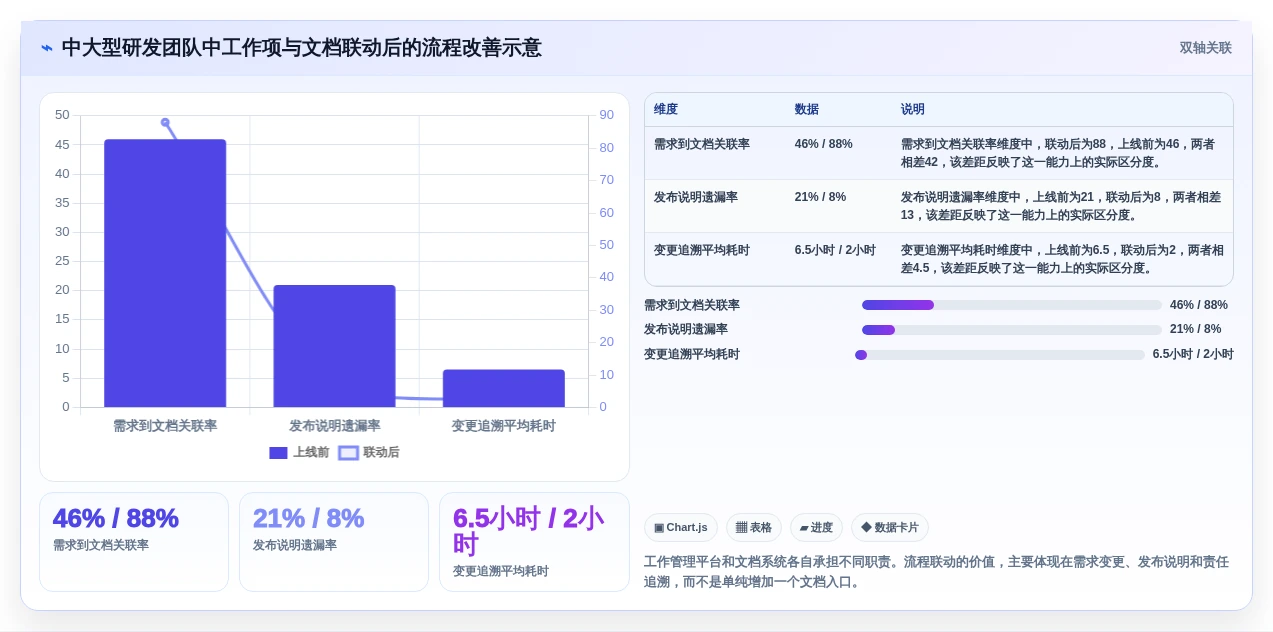Viewport: 1273px width, 632px height.
Task: Select the 表格 tag chip
Action: 754,528
